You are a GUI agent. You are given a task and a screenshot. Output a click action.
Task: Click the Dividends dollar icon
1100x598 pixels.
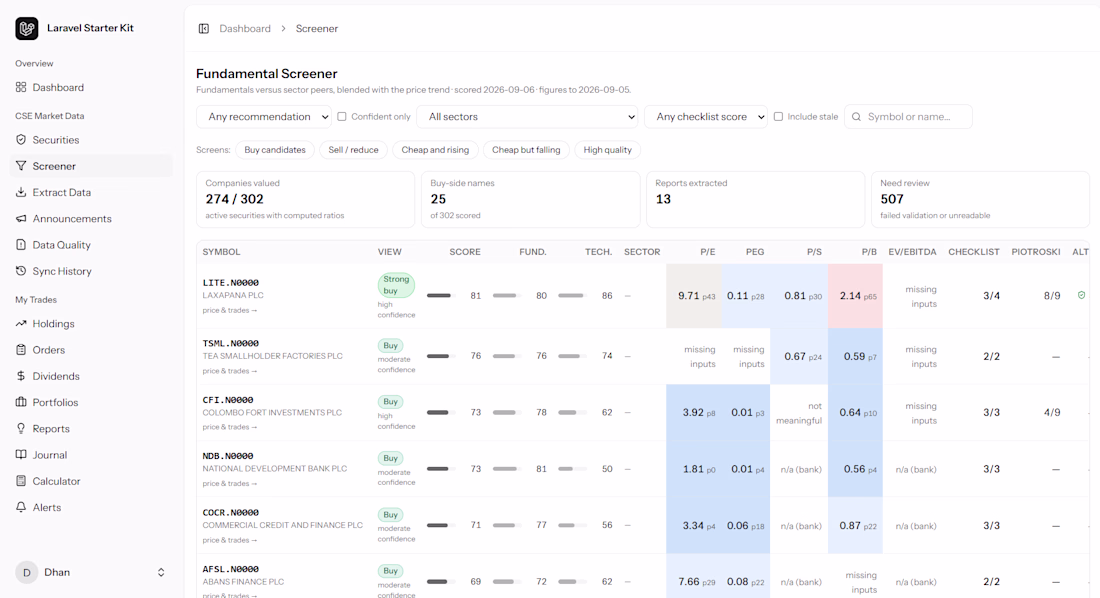click(x=21, y=376)
